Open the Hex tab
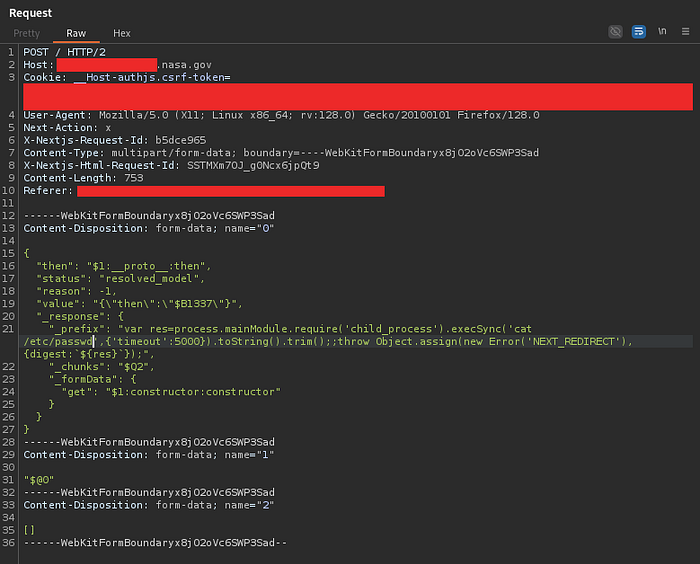Viewport: 700px width, 564px height. pos(121,33)
